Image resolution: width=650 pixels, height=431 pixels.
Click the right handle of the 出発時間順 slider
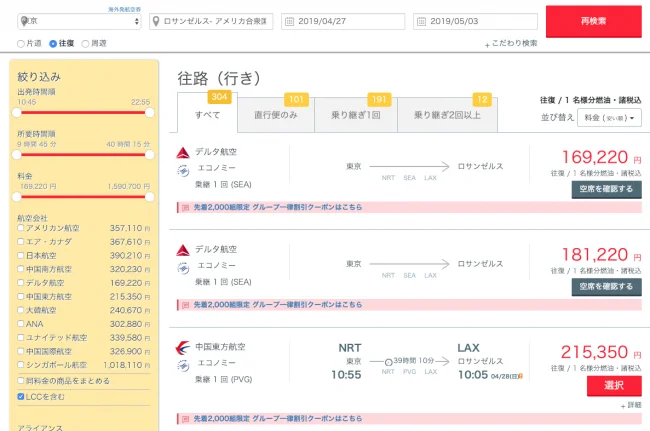(150, 112)
